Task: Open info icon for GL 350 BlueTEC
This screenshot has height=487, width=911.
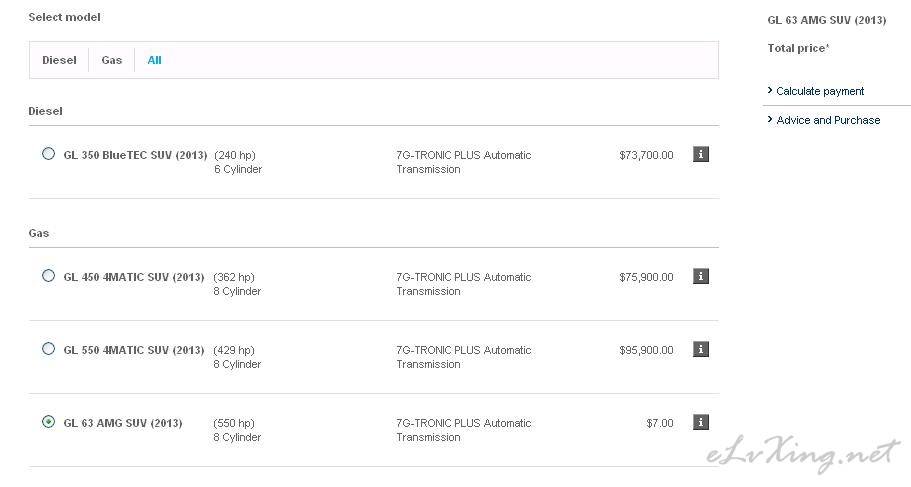Action: (x=701, y=155)
